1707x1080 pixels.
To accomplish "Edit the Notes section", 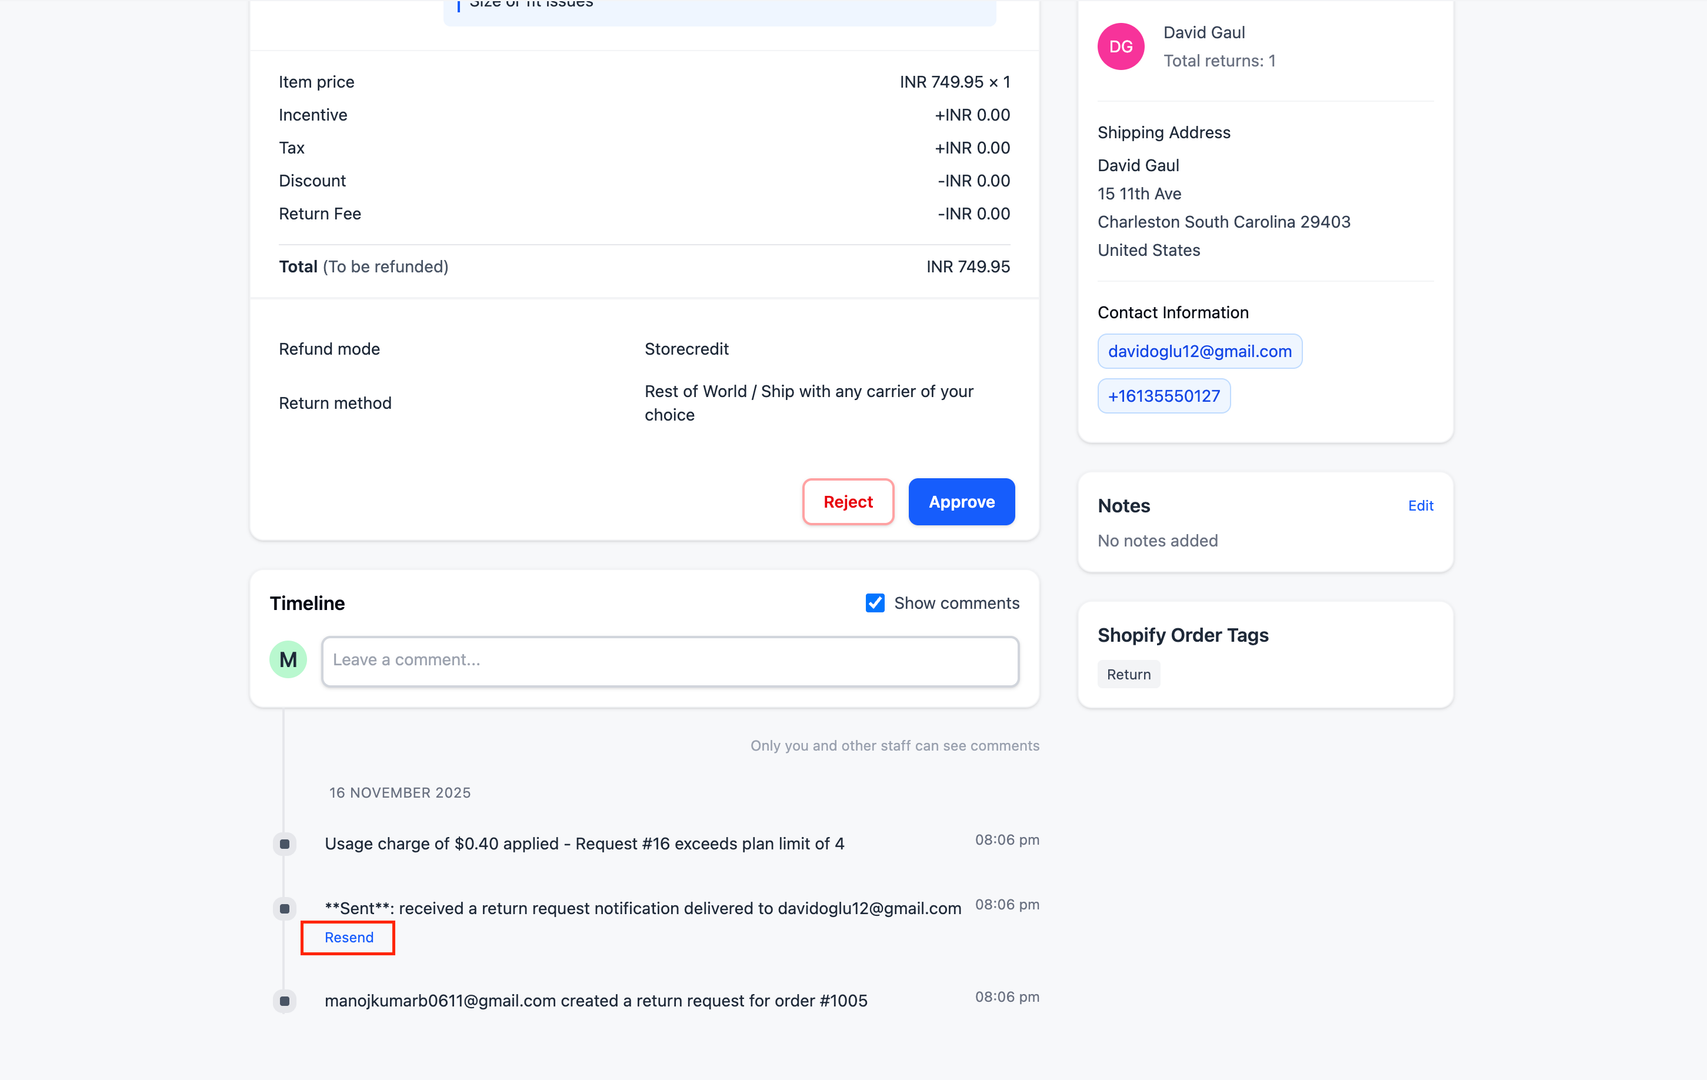I will click(1420, 506).
